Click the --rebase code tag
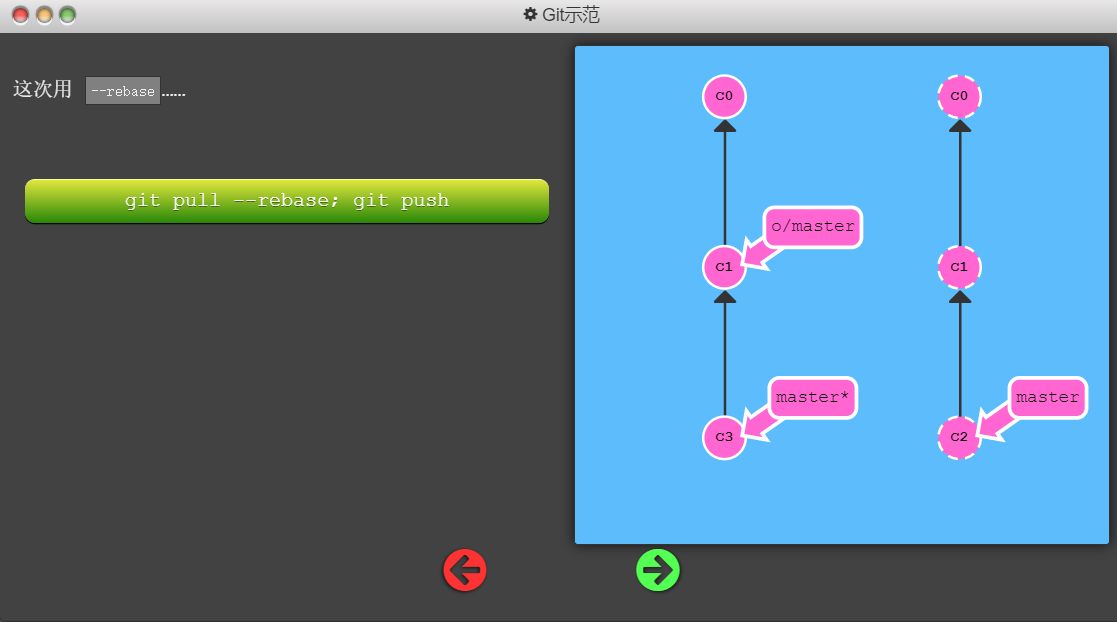1117x622 pixels. tap(123, 91)
